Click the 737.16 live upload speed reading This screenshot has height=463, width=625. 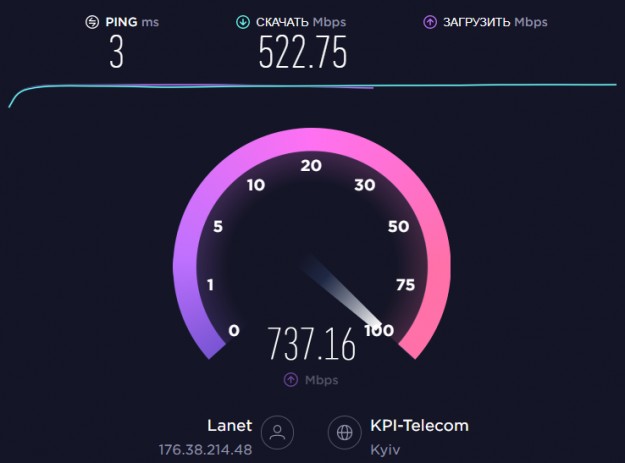pyautogui.click(x=312, y=344)
